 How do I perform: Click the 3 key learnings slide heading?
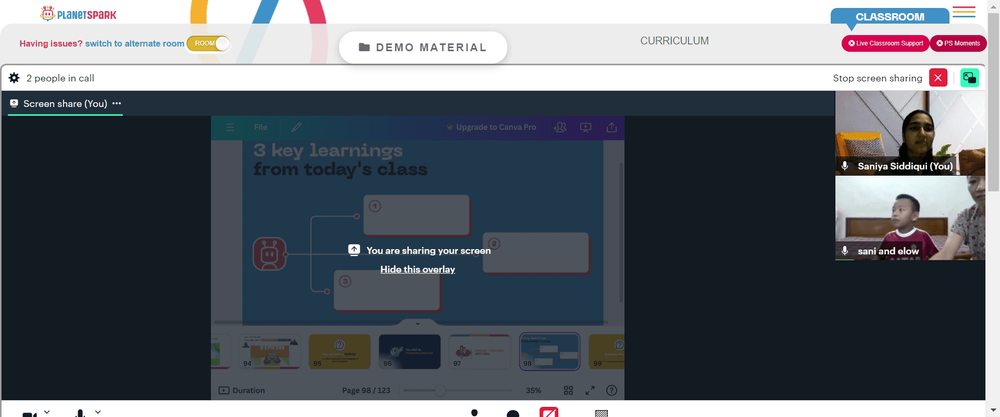(340, 159)
